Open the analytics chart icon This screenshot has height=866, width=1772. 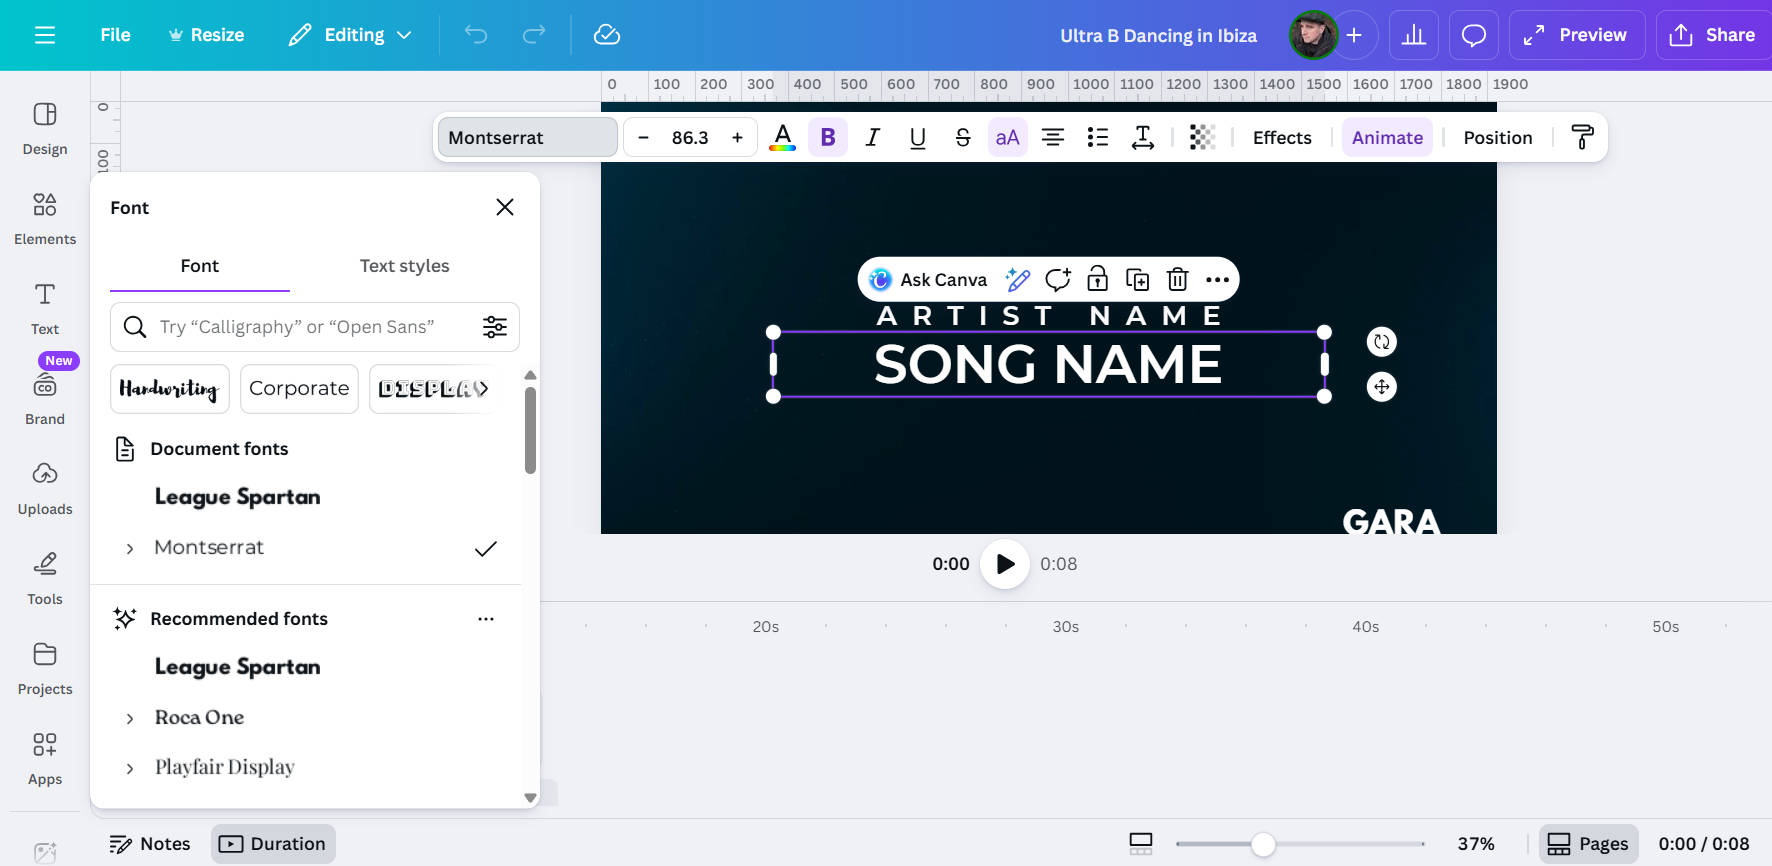[x=1414, y=35]
